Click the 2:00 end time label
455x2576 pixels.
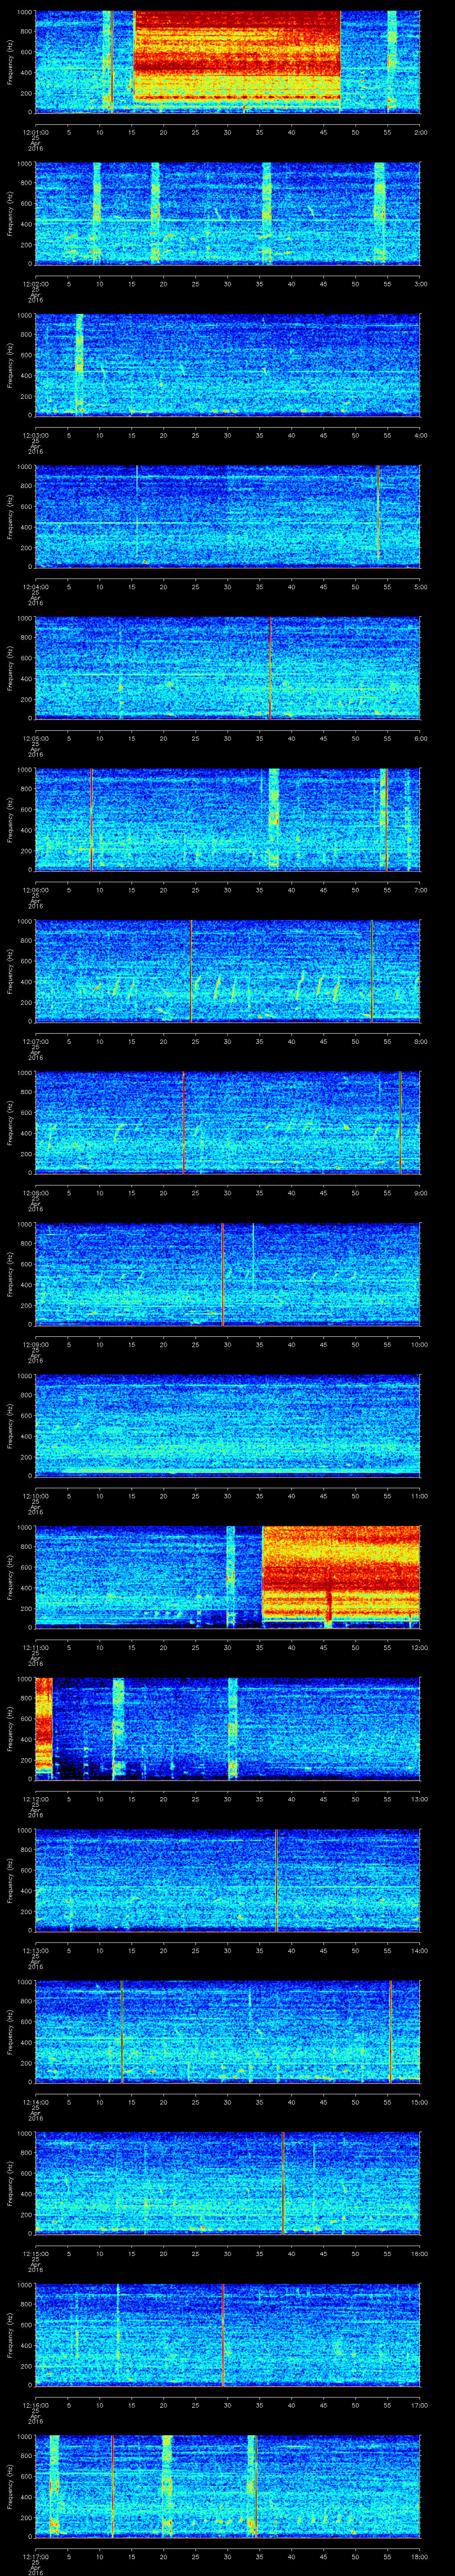(420, 131)
